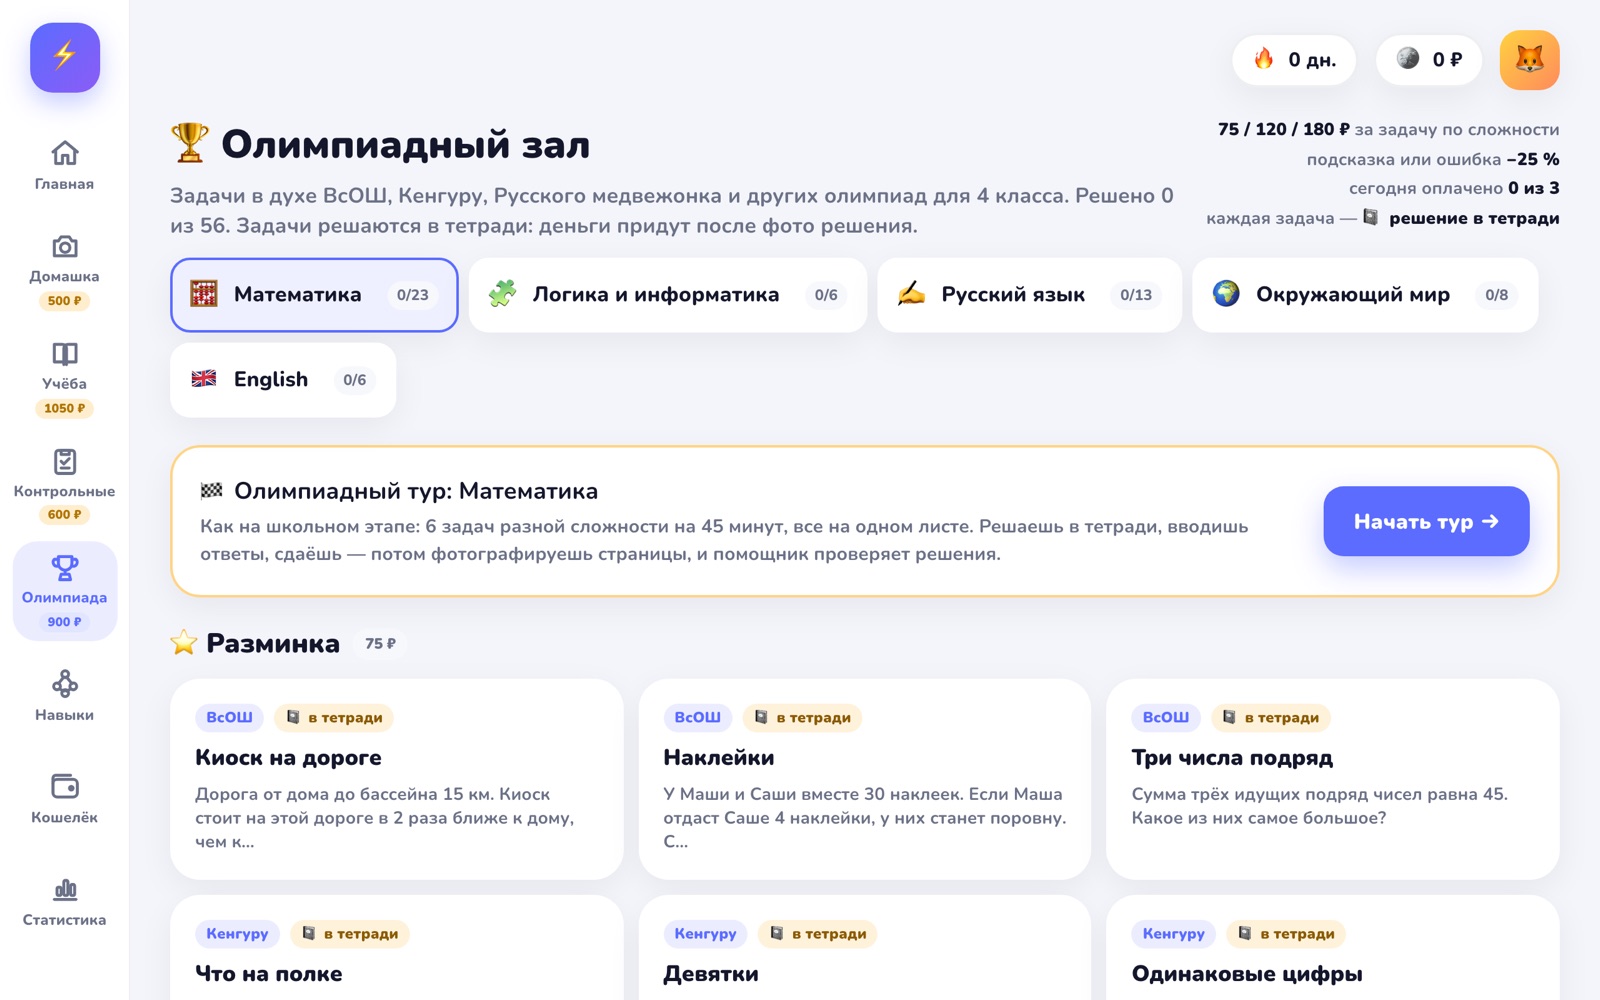The width and height of the screenshot is (1600, 1000).
Task: Click the lightning bolt app logo
Action: [x=65, y=57]
